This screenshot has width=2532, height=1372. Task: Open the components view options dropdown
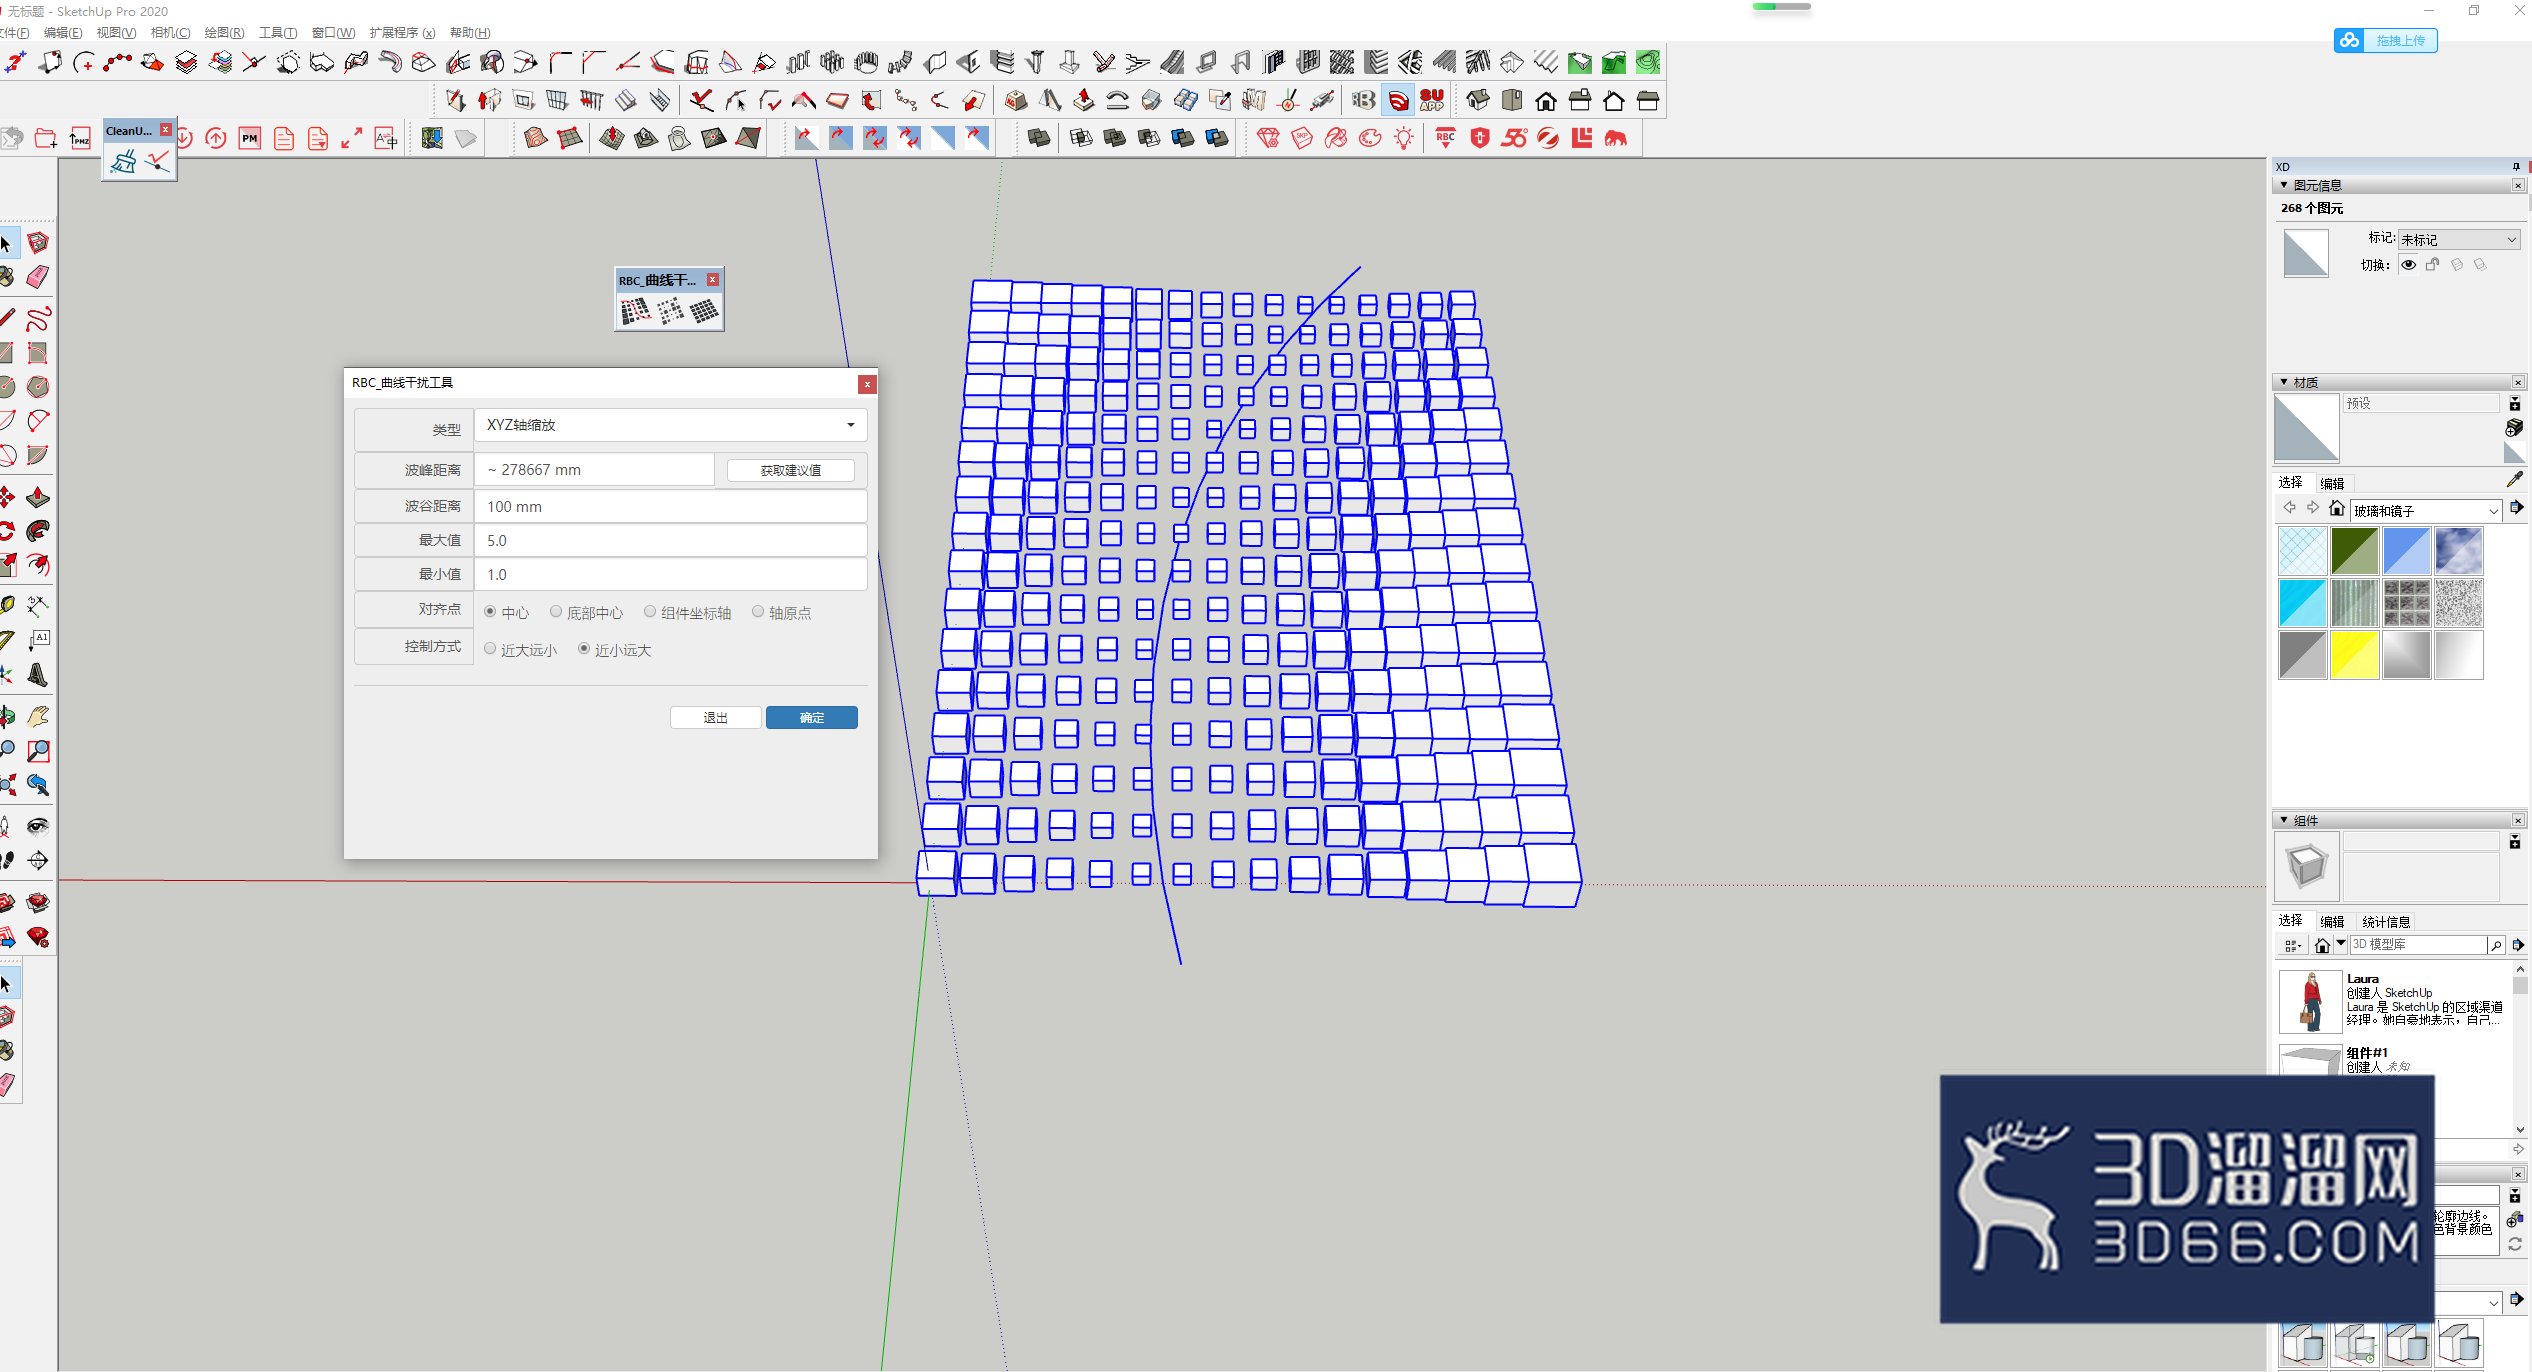2293,945
